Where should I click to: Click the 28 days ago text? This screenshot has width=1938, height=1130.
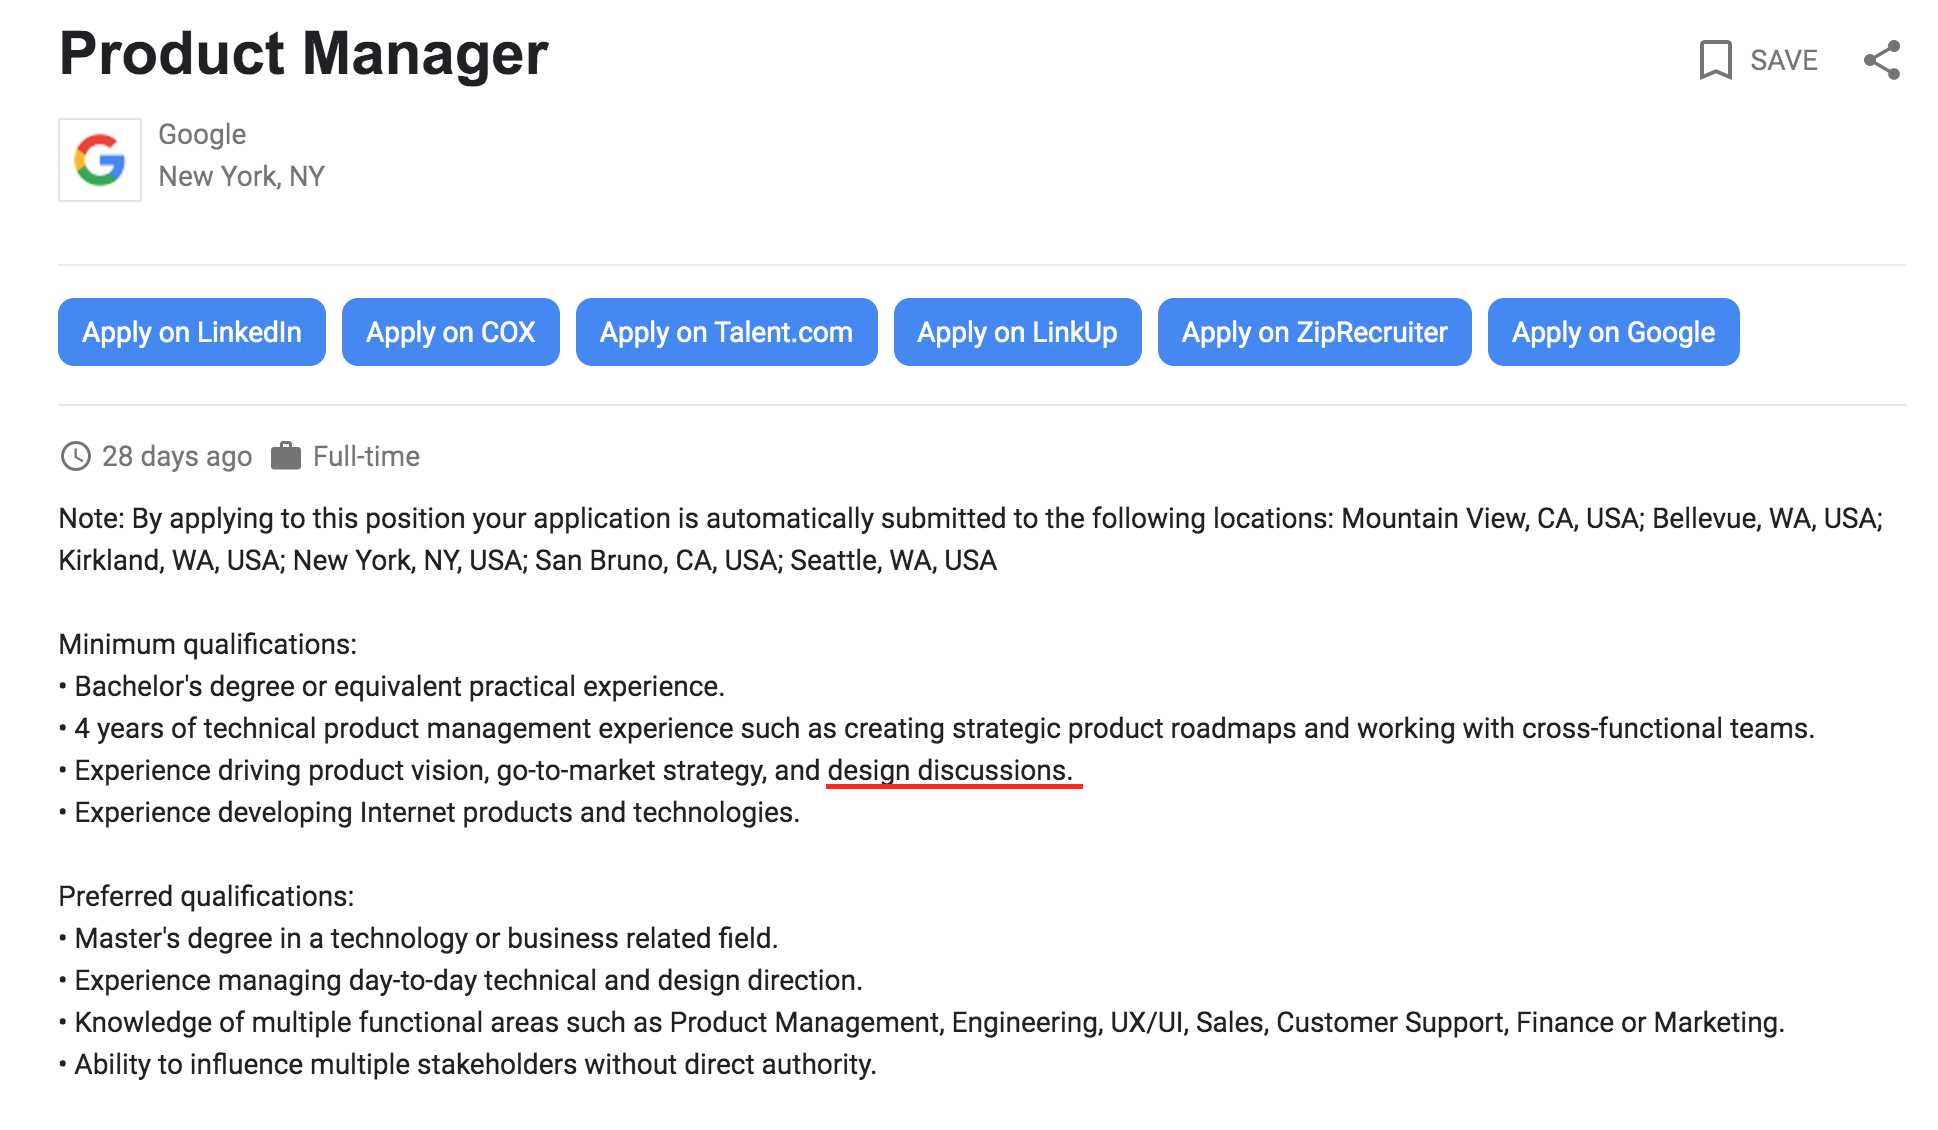[x=177, y=456]
